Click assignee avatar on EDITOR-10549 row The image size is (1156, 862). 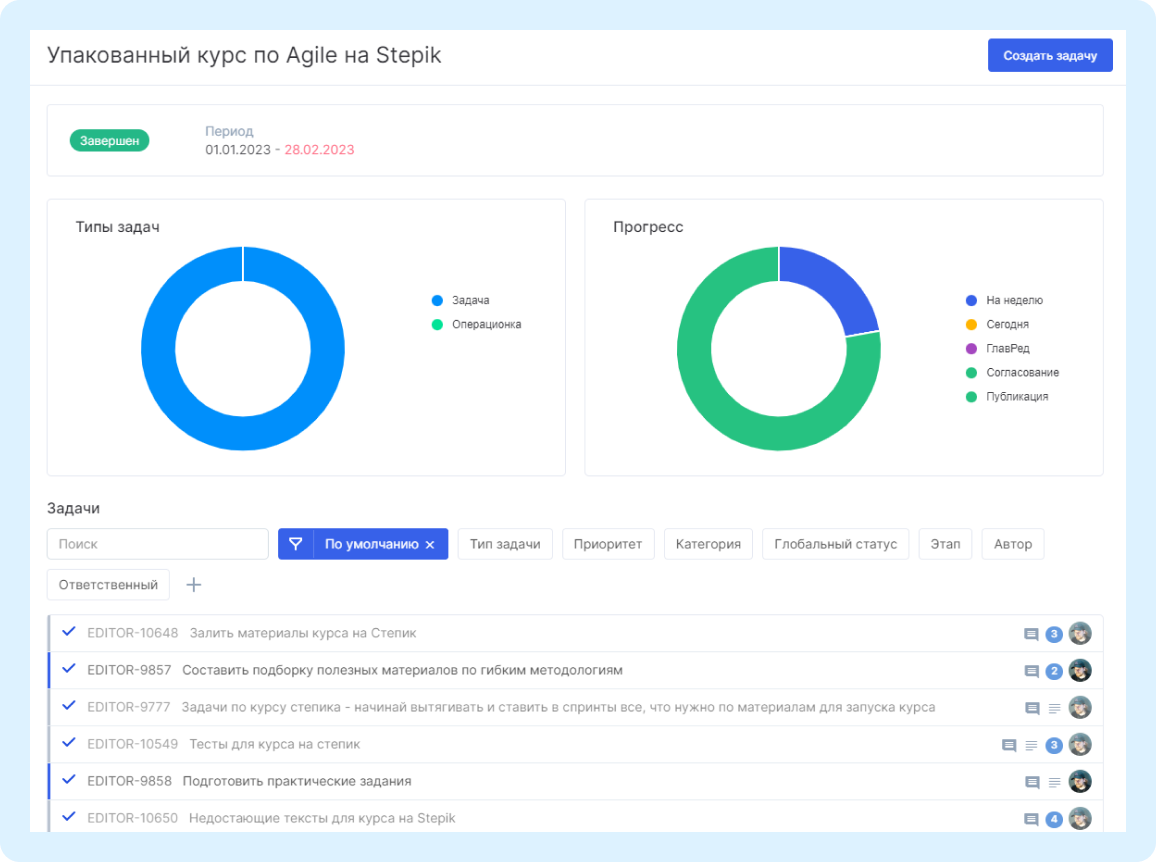[x=1080, y=744]
